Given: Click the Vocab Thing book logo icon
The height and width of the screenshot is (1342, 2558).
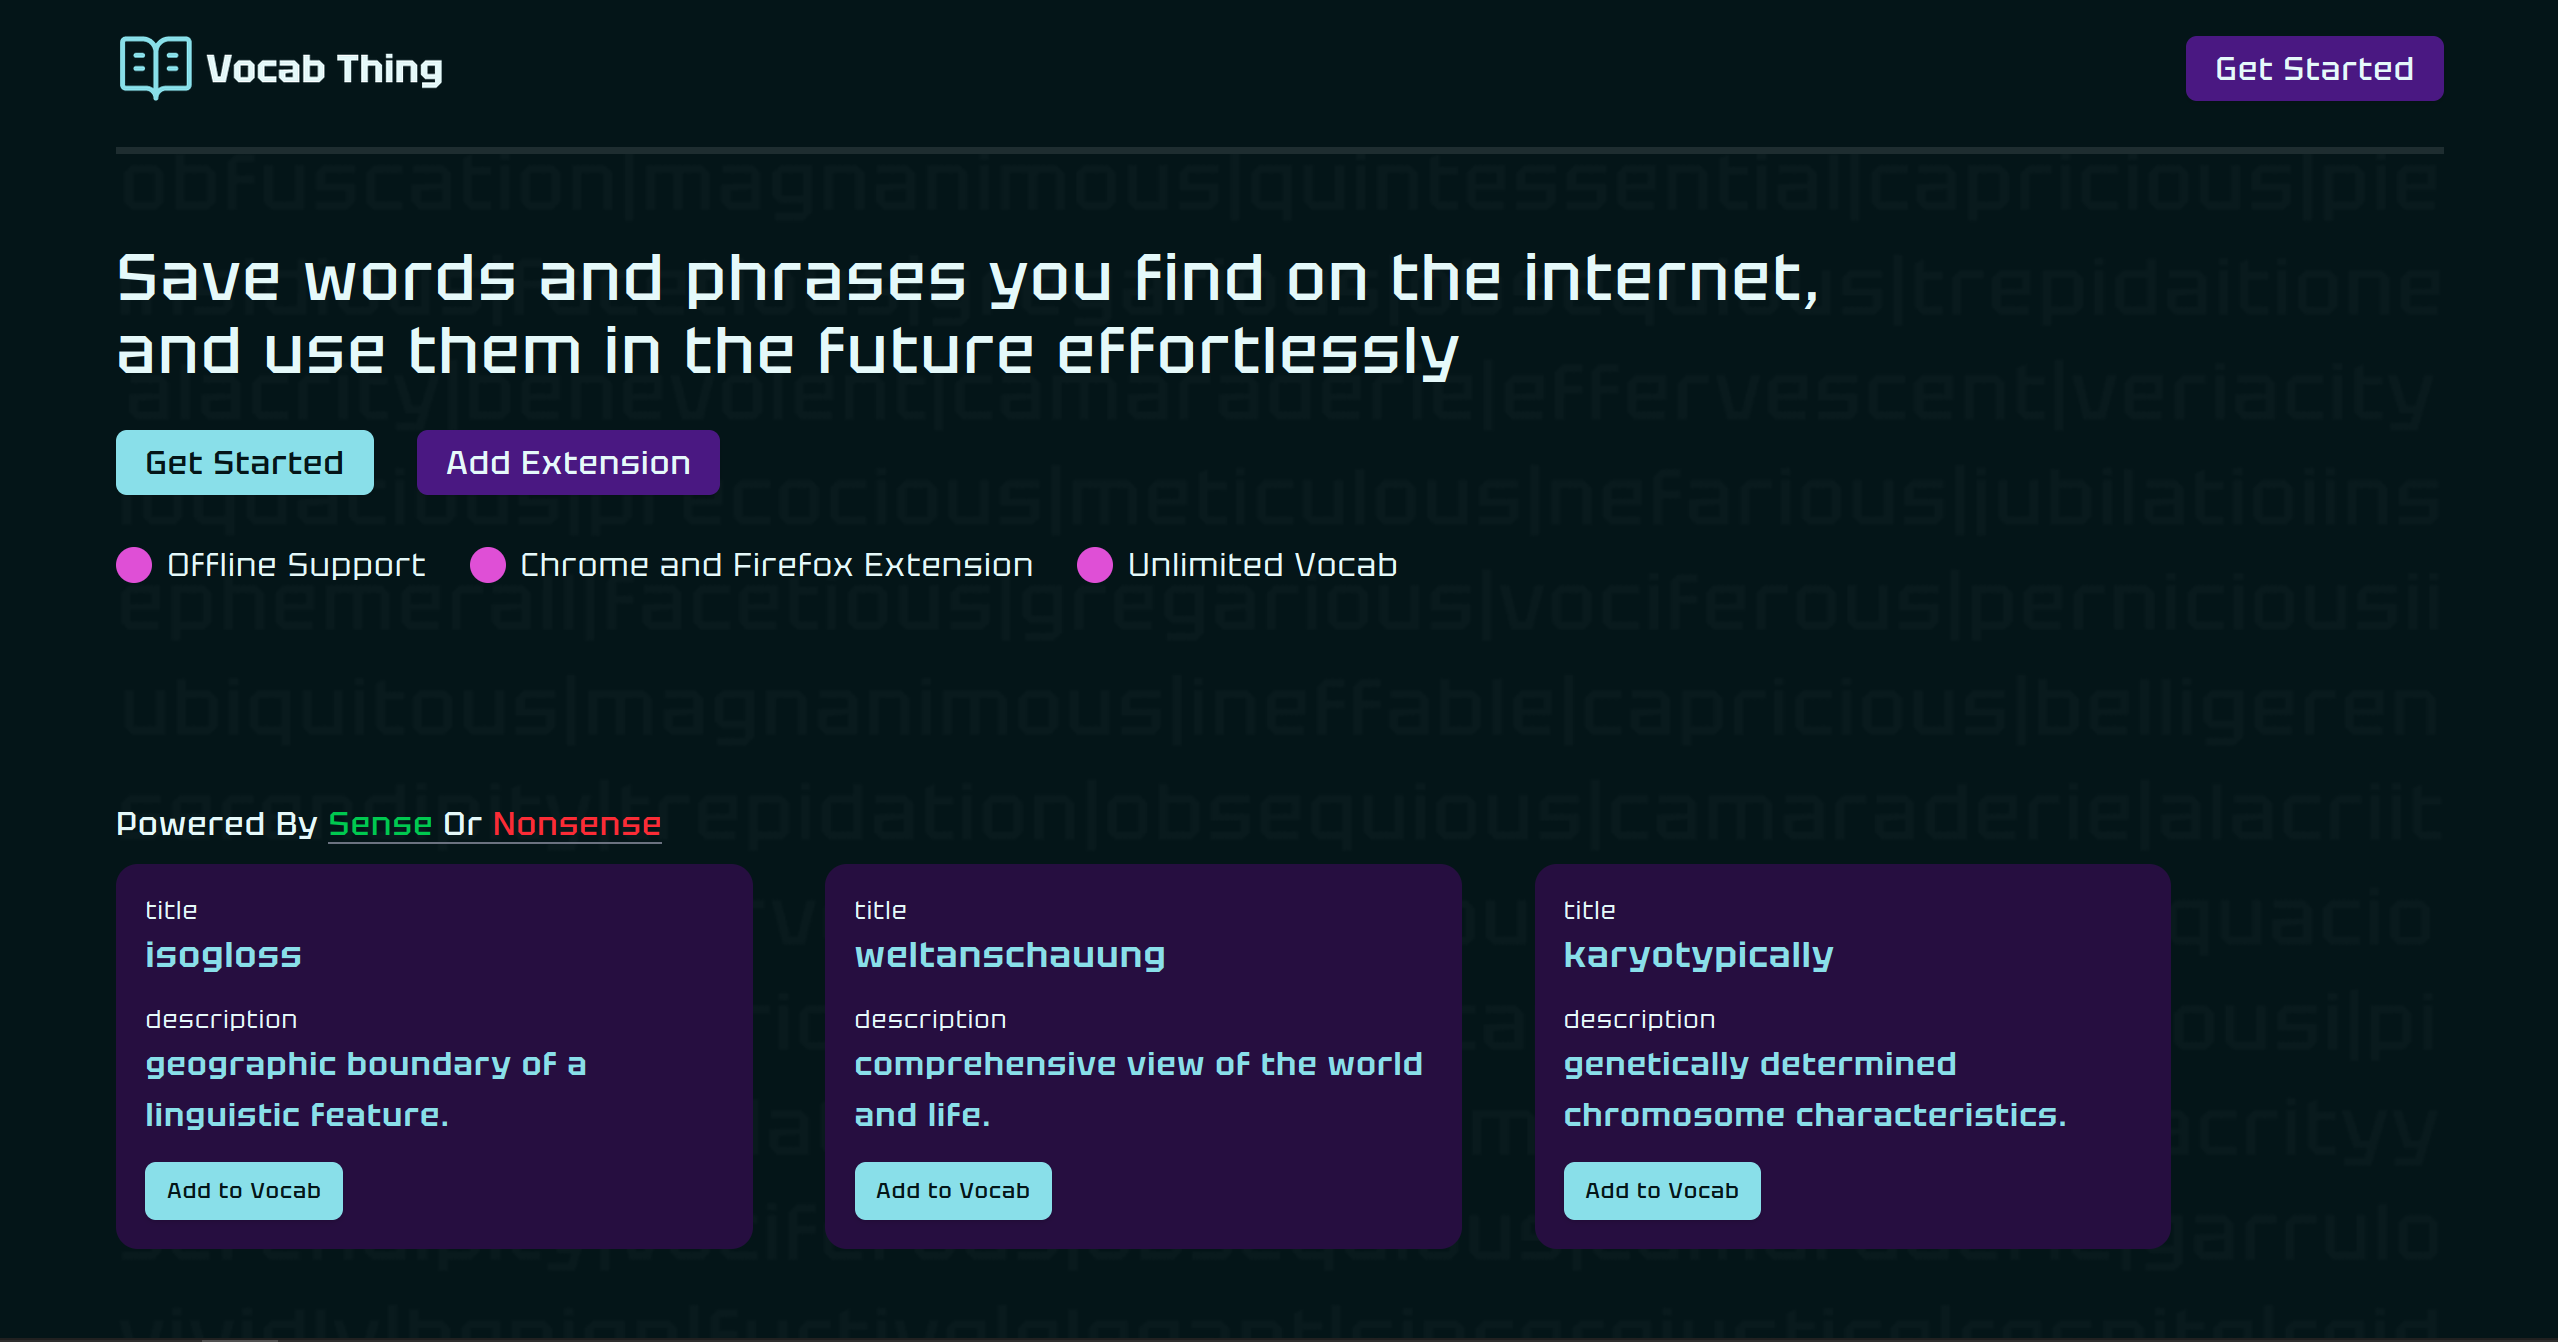Looking at the screenshot, I should coord(155,67).
